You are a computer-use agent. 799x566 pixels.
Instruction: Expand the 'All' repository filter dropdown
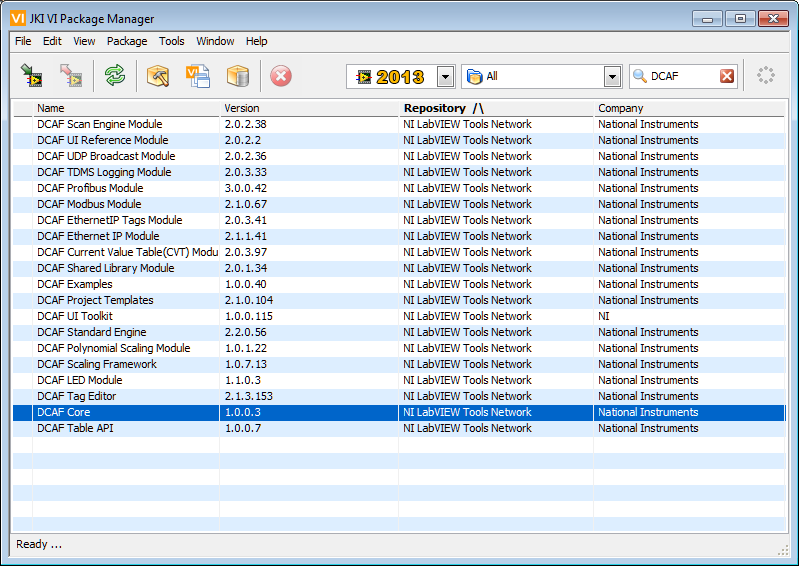click(612, 77)
